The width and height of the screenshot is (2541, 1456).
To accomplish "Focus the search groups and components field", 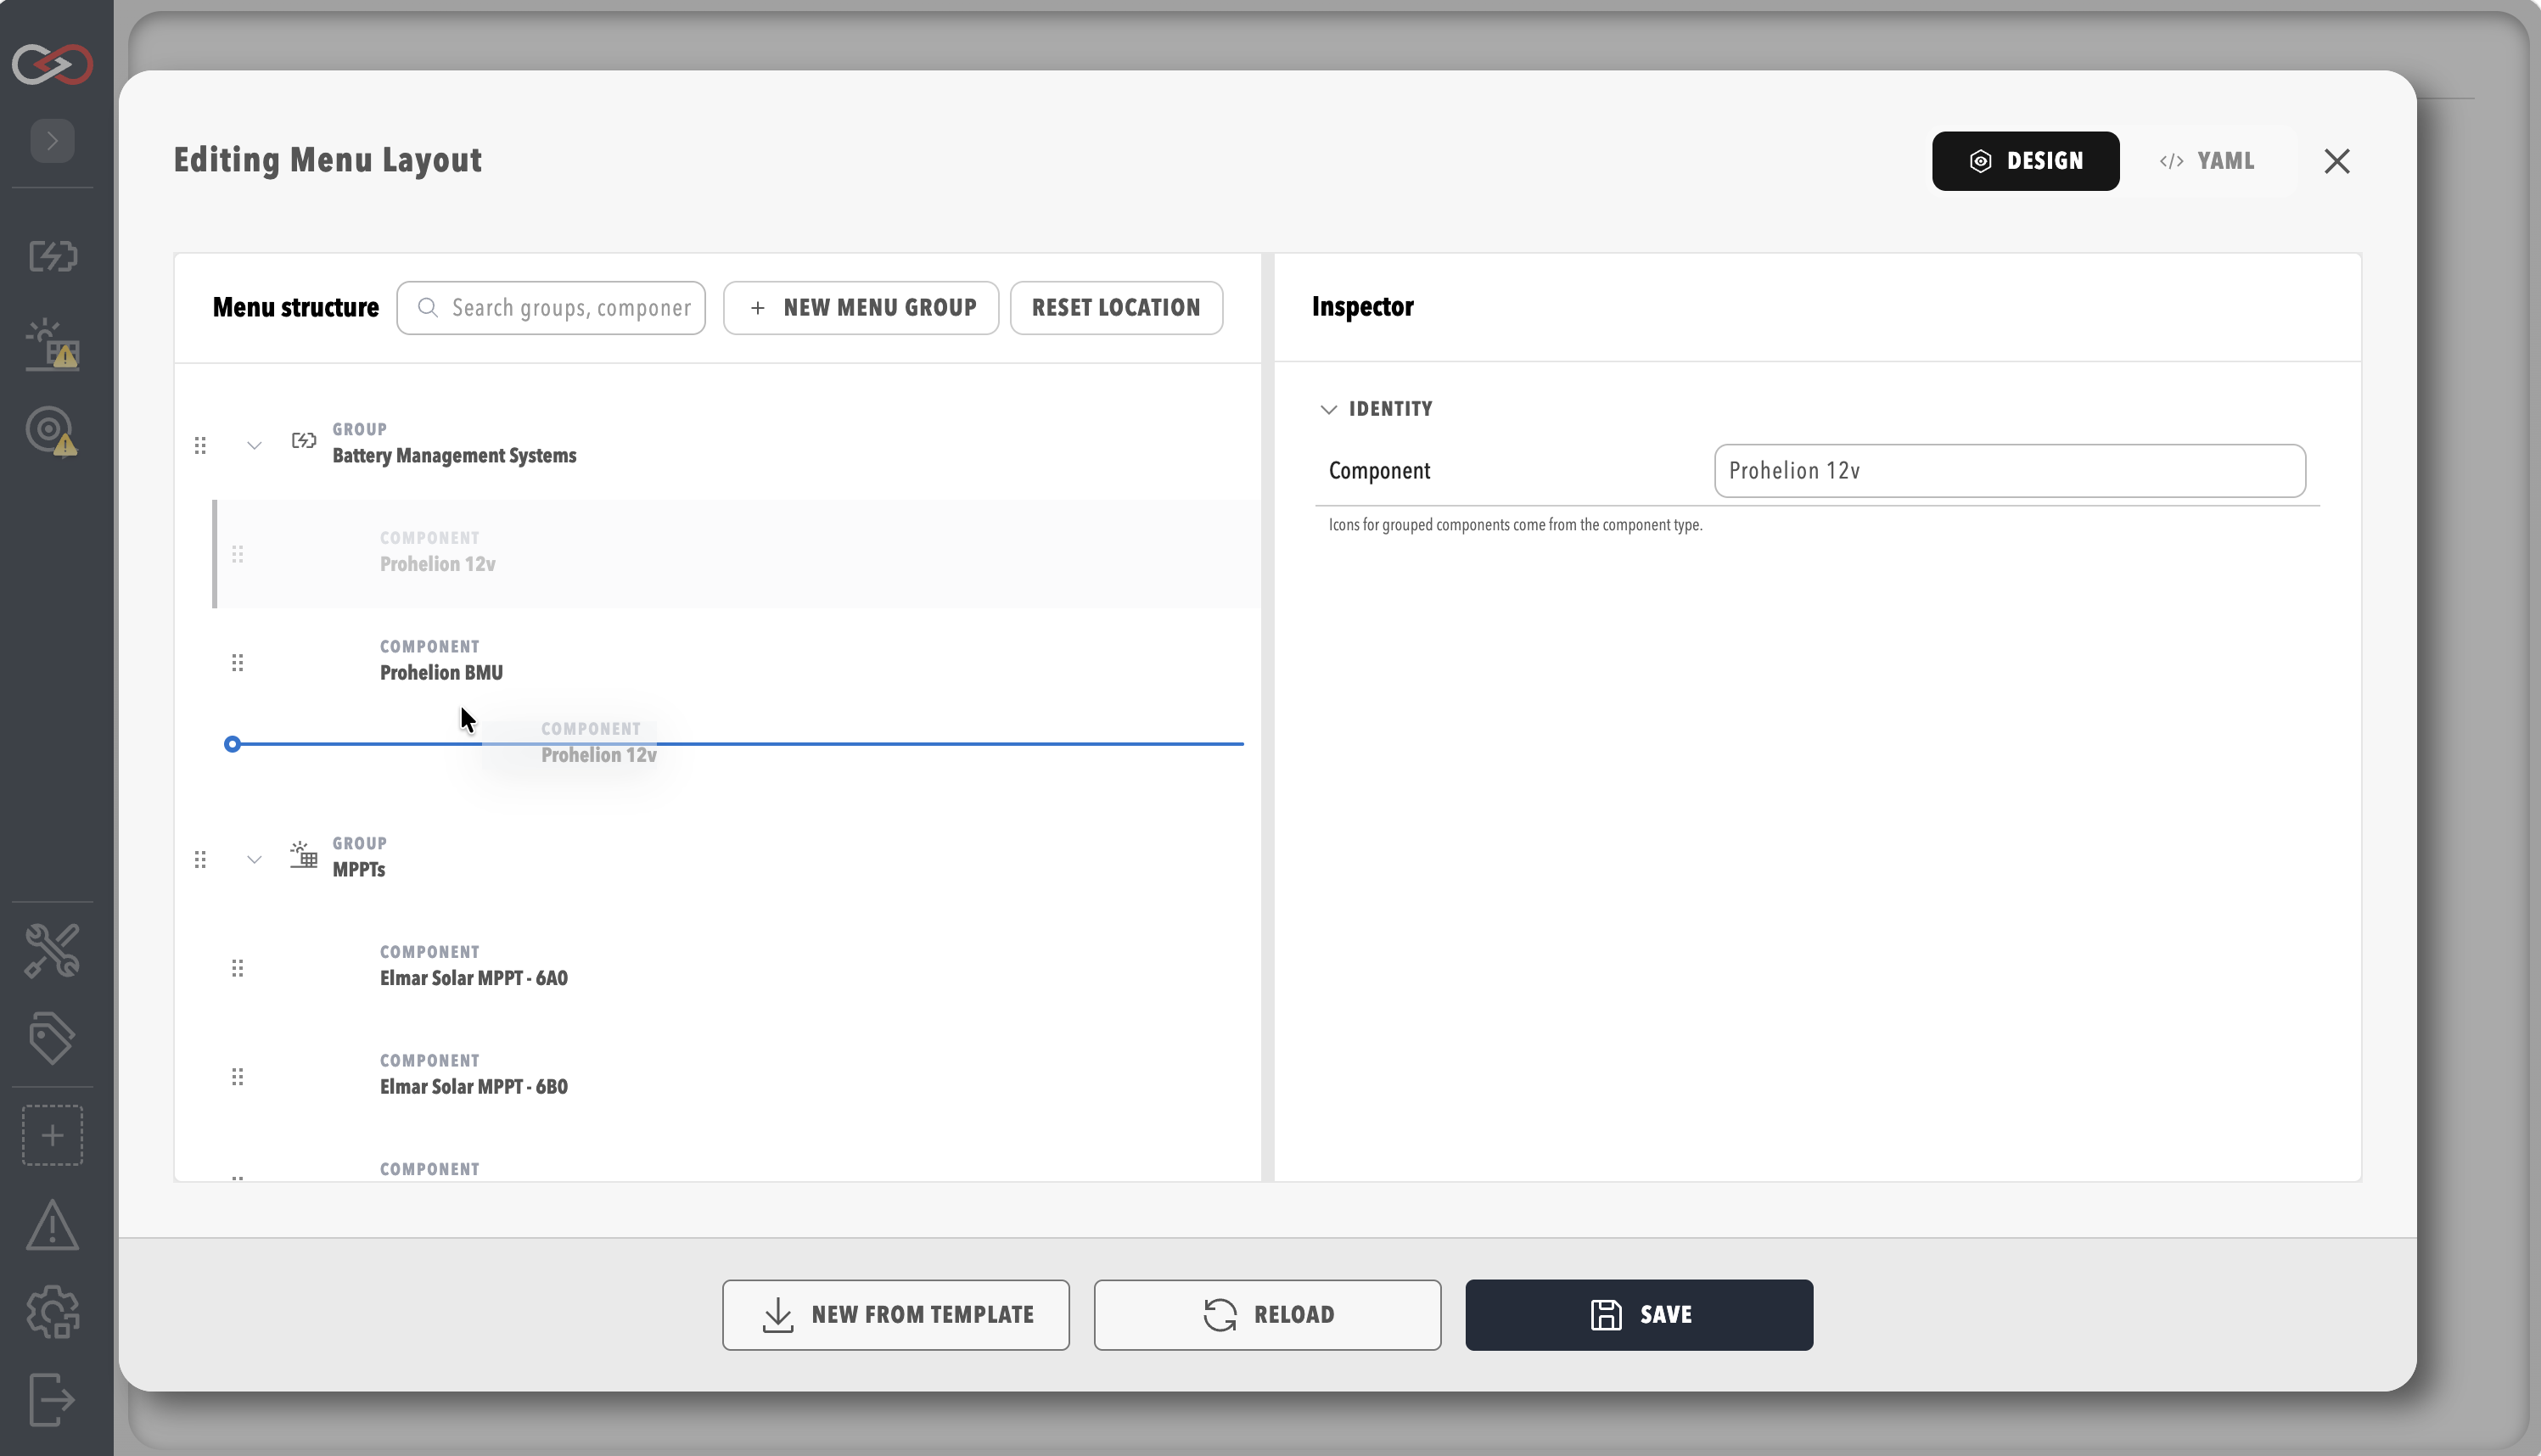I will click(551, 308).
